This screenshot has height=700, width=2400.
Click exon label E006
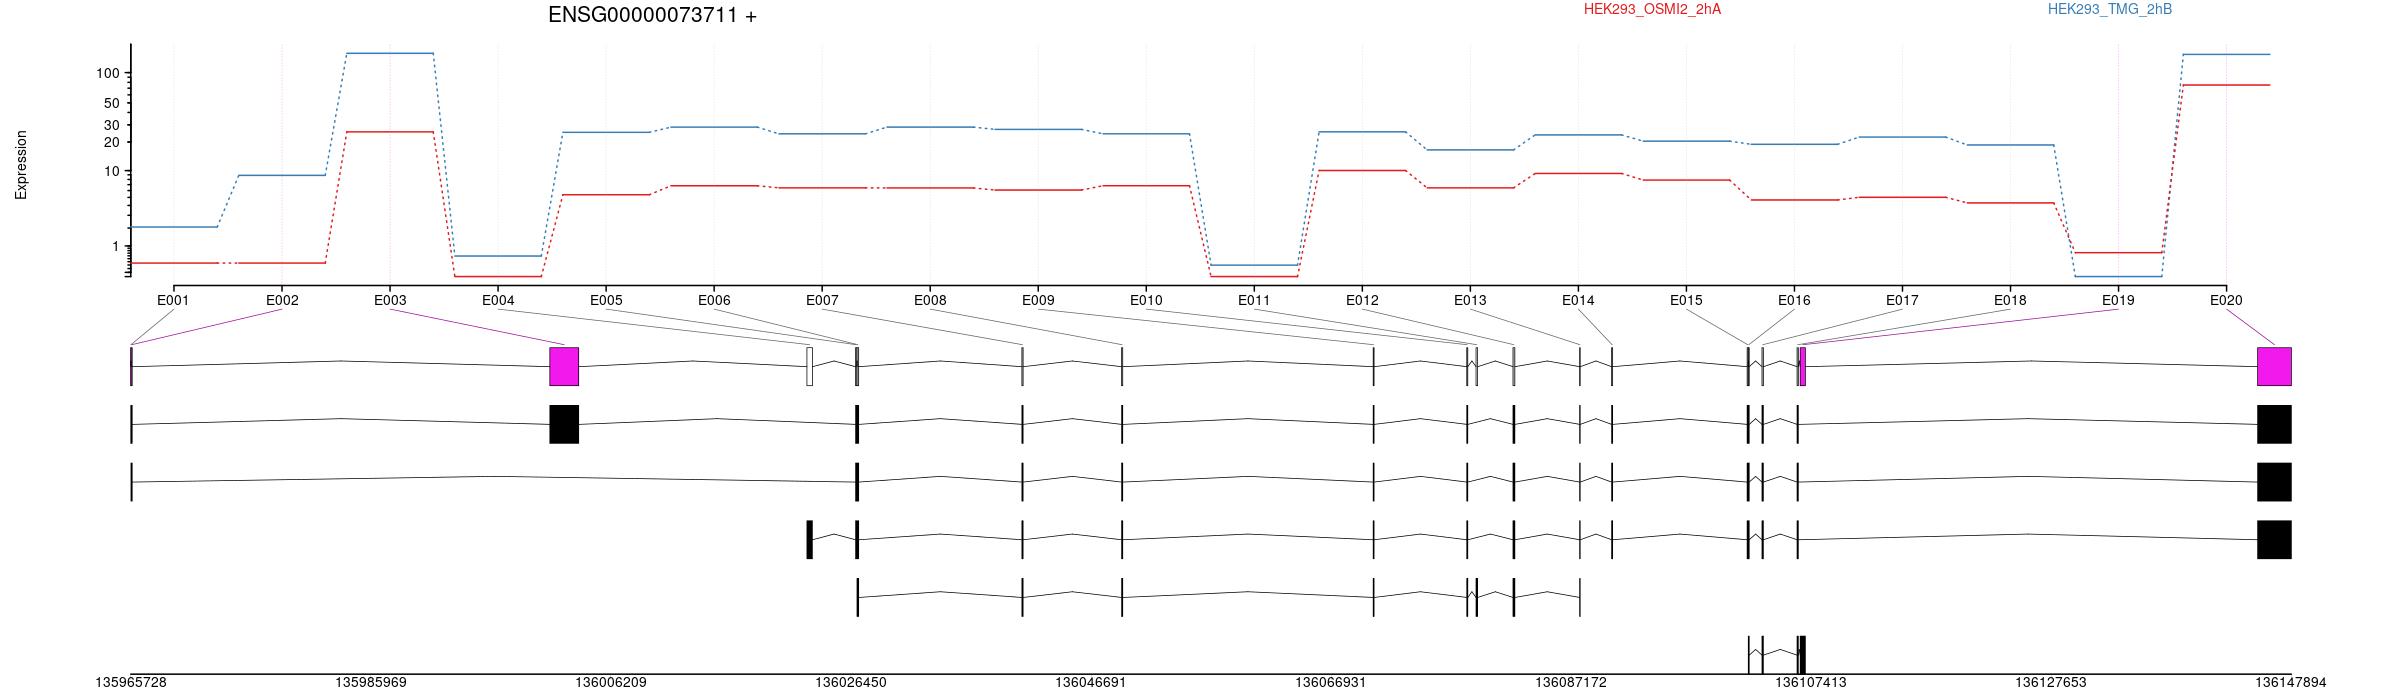click(x=714, y=300)
